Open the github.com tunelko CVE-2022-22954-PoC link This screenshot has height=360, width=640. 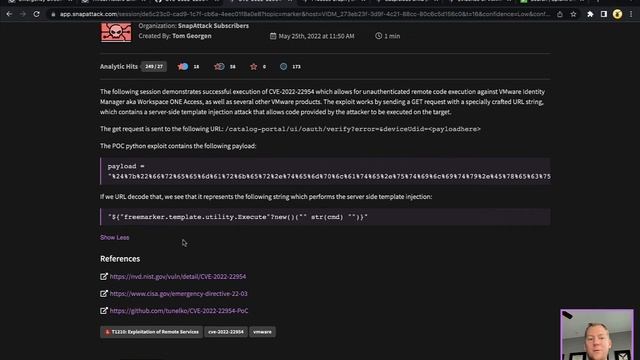click(179, 311)
